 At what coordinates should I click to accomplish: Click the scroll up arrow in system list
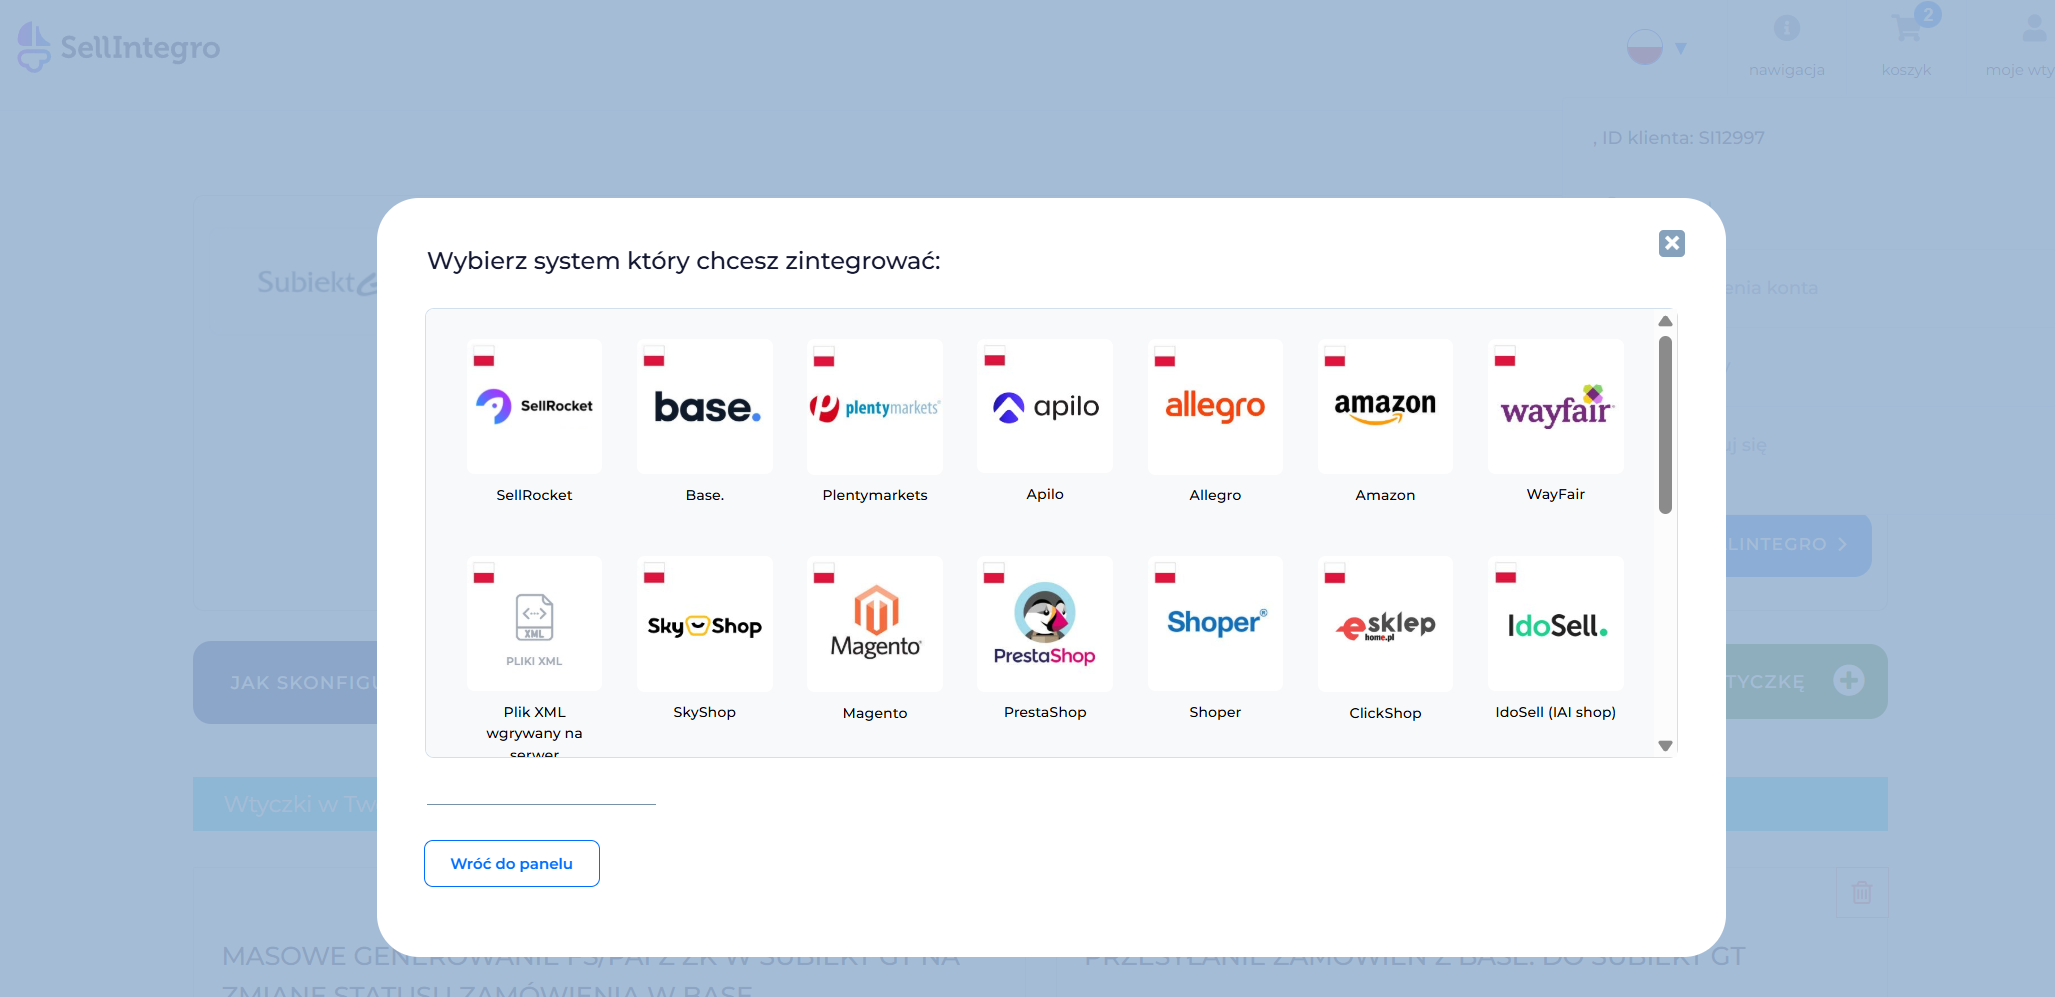(1665, 321)
